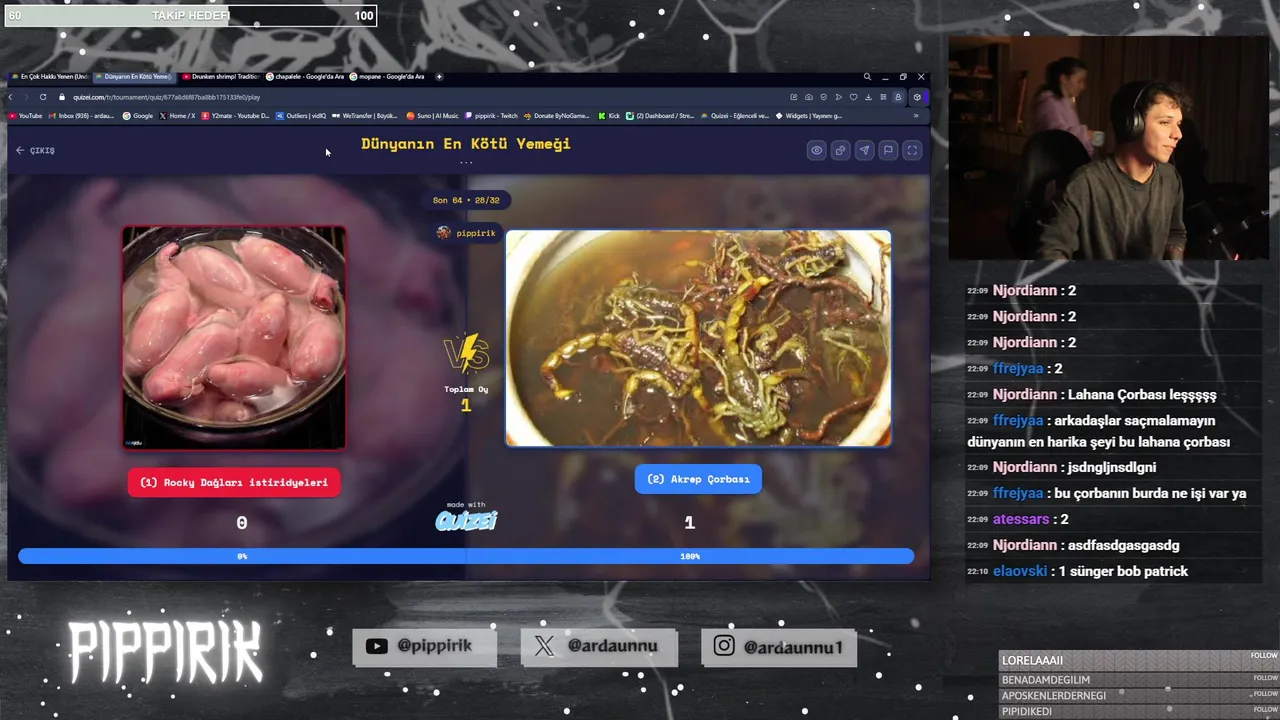Click atessars username in chat
This screenshot has width=1280, height=720.
click(x=1021, y=519)
